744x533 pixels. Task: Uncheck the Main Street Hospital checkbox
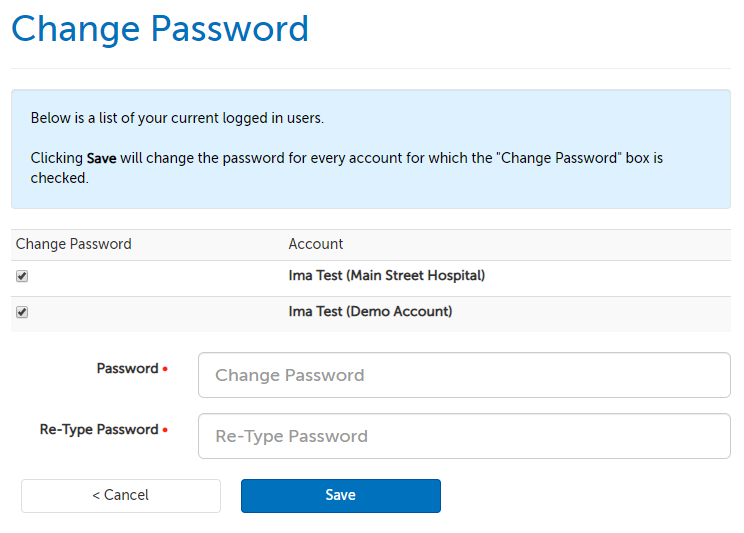(x=22, y=276)
